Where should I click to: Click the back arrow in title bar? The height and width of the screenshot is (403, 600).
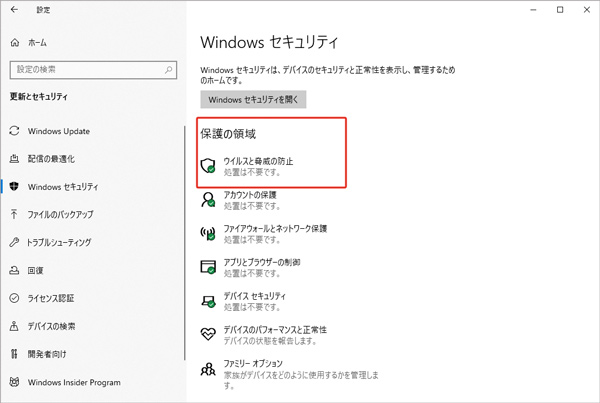14,10
